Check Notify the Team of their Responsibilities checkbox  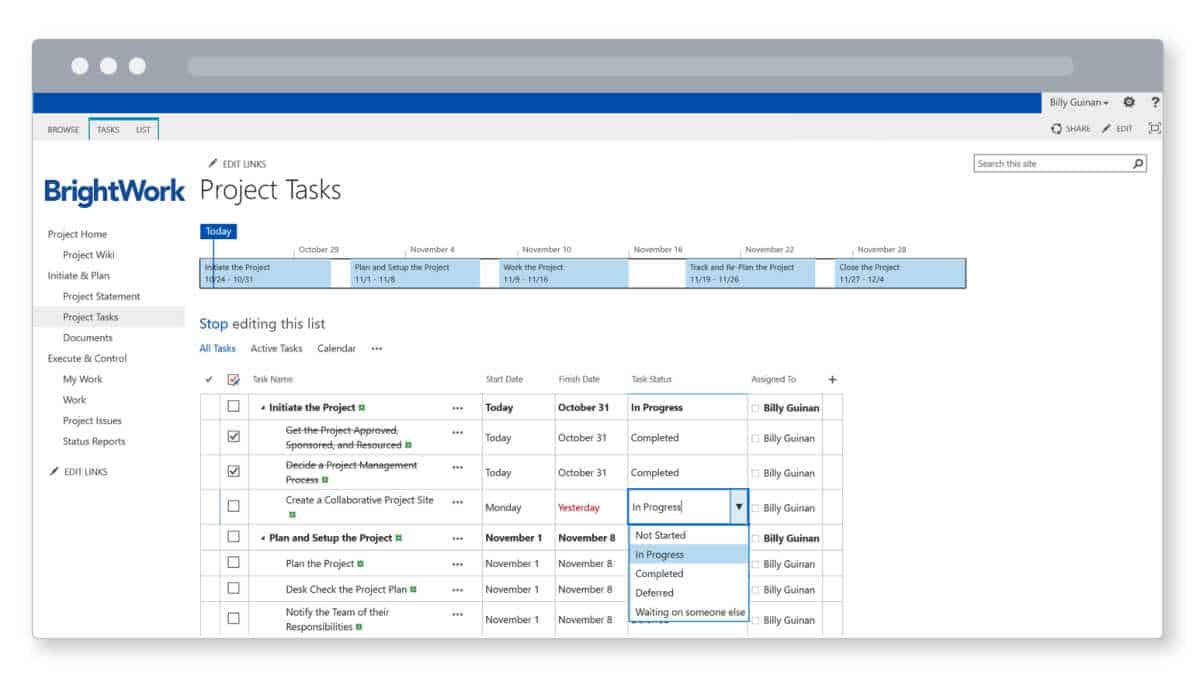point(233,619)
